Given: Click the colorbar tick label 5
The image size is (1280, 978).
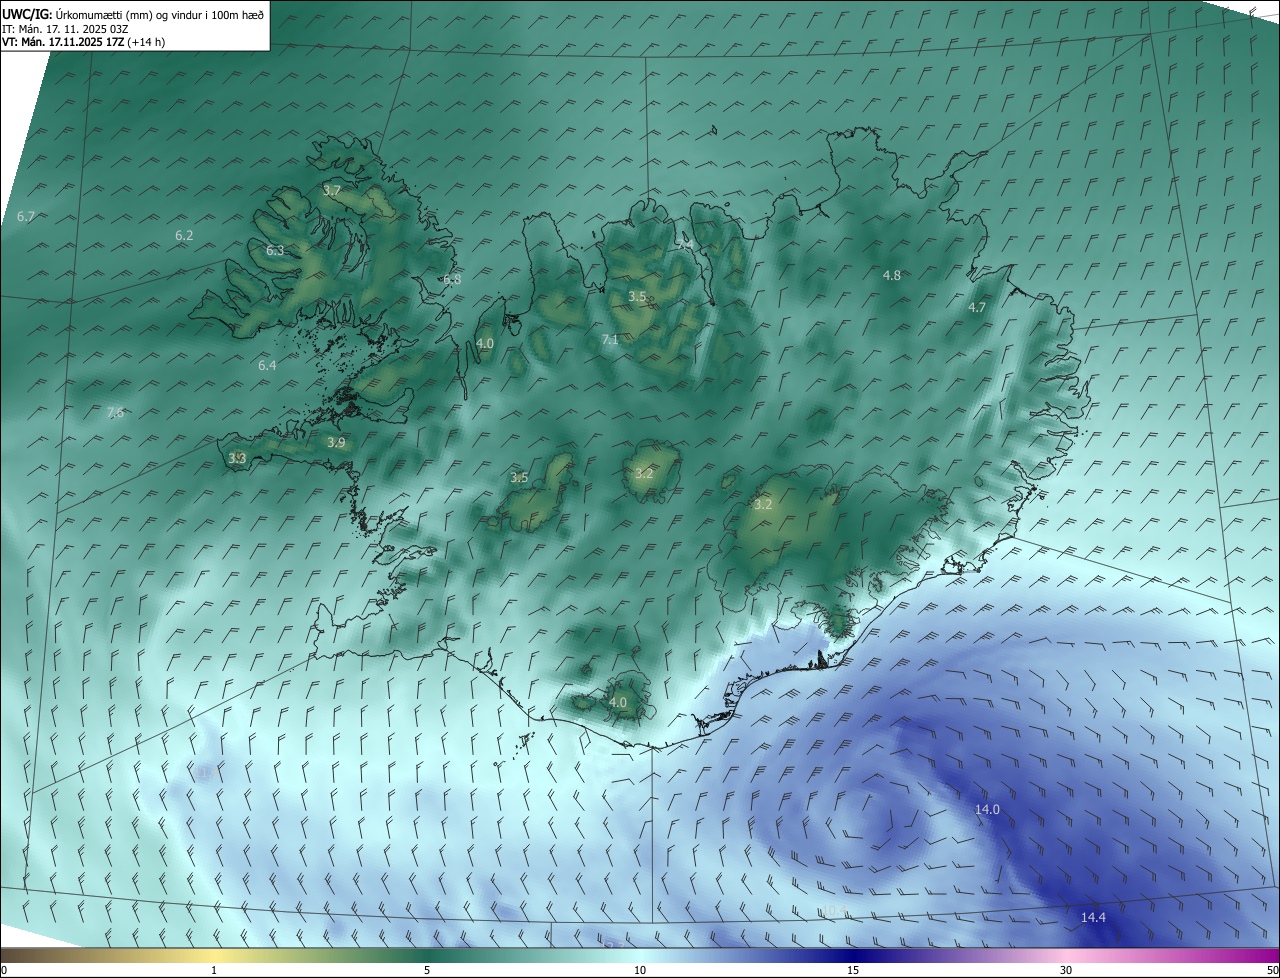Looking at the screenshot, I should (x=427, y=970).
